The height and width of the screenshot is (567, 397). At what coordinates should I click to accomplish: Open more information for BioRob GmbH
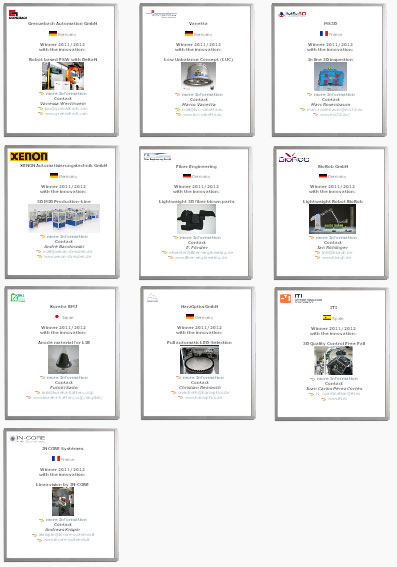coord(336,238)
